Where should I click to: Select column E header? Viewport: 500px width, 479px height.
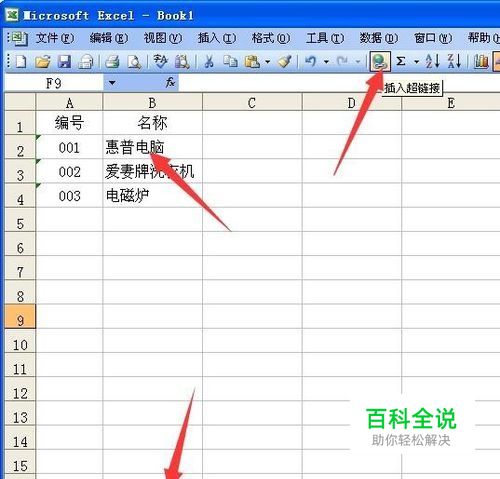coord(451,102)
